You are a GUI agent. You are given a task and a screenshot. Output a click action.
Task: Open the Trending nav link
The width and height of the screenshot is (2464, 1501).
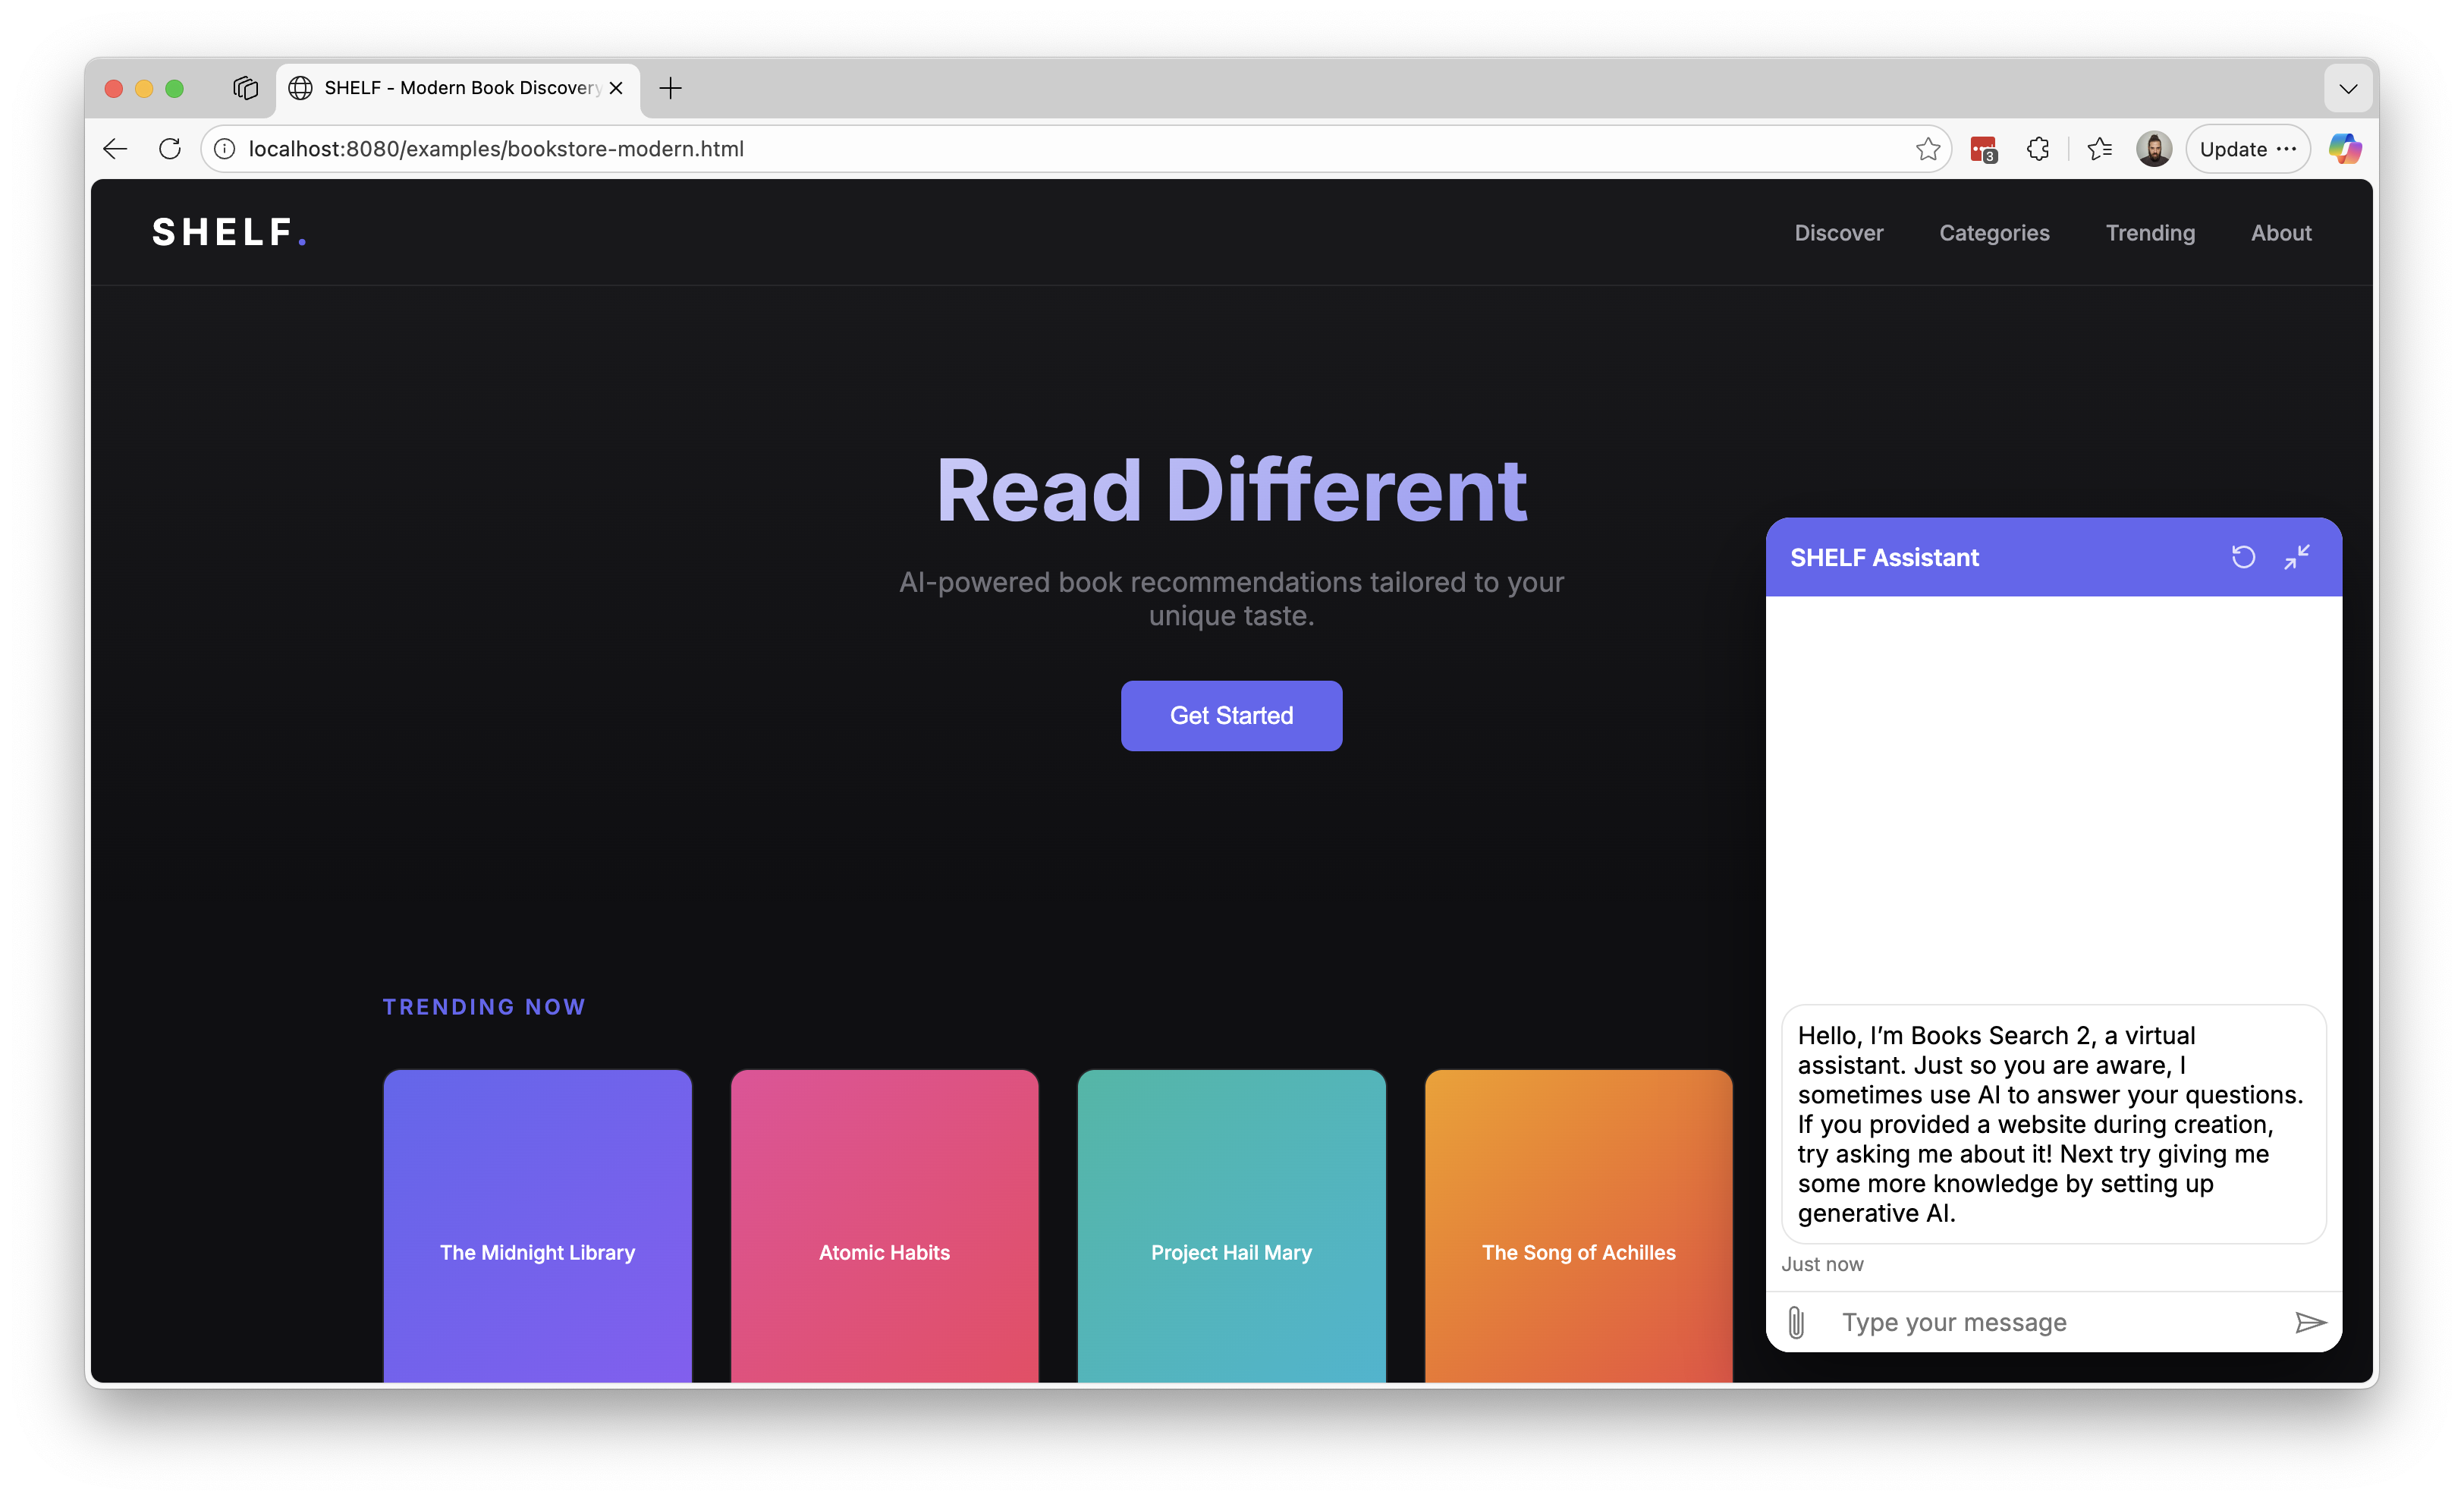pos(2150,233)
